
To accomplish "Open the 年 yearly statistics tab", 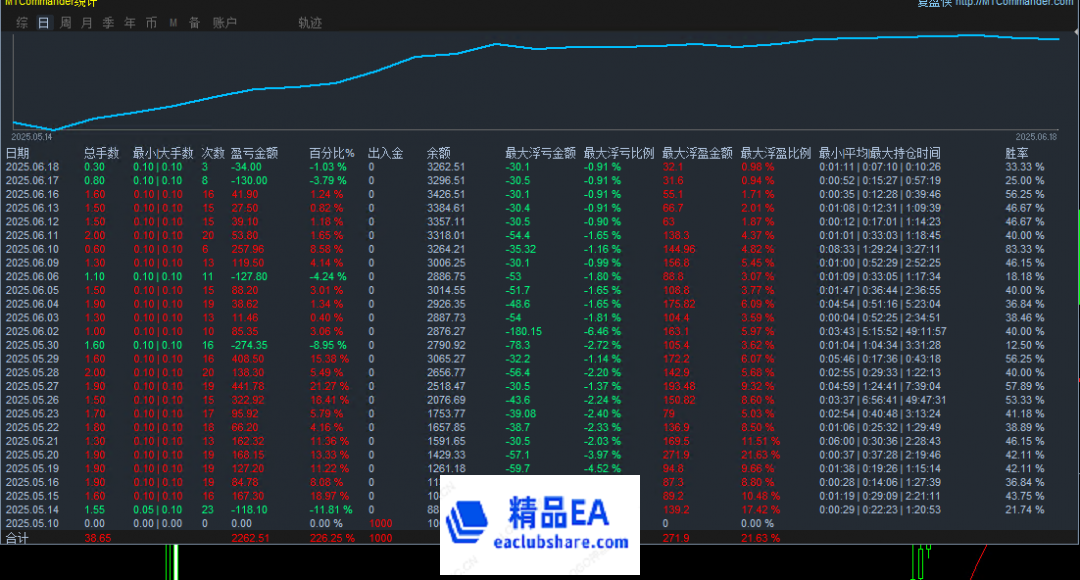I will click(130, 22).
